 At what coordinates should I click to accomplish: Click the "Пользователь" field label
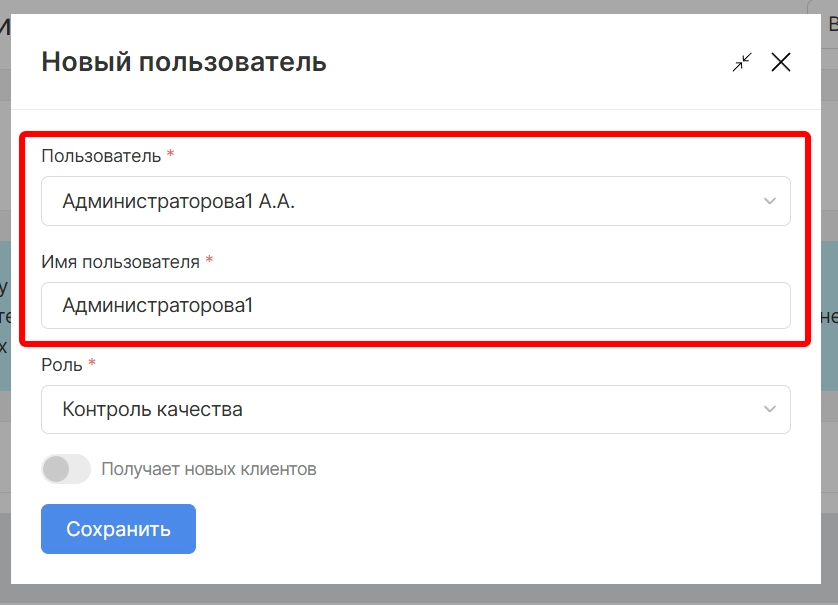click(100, 156)
